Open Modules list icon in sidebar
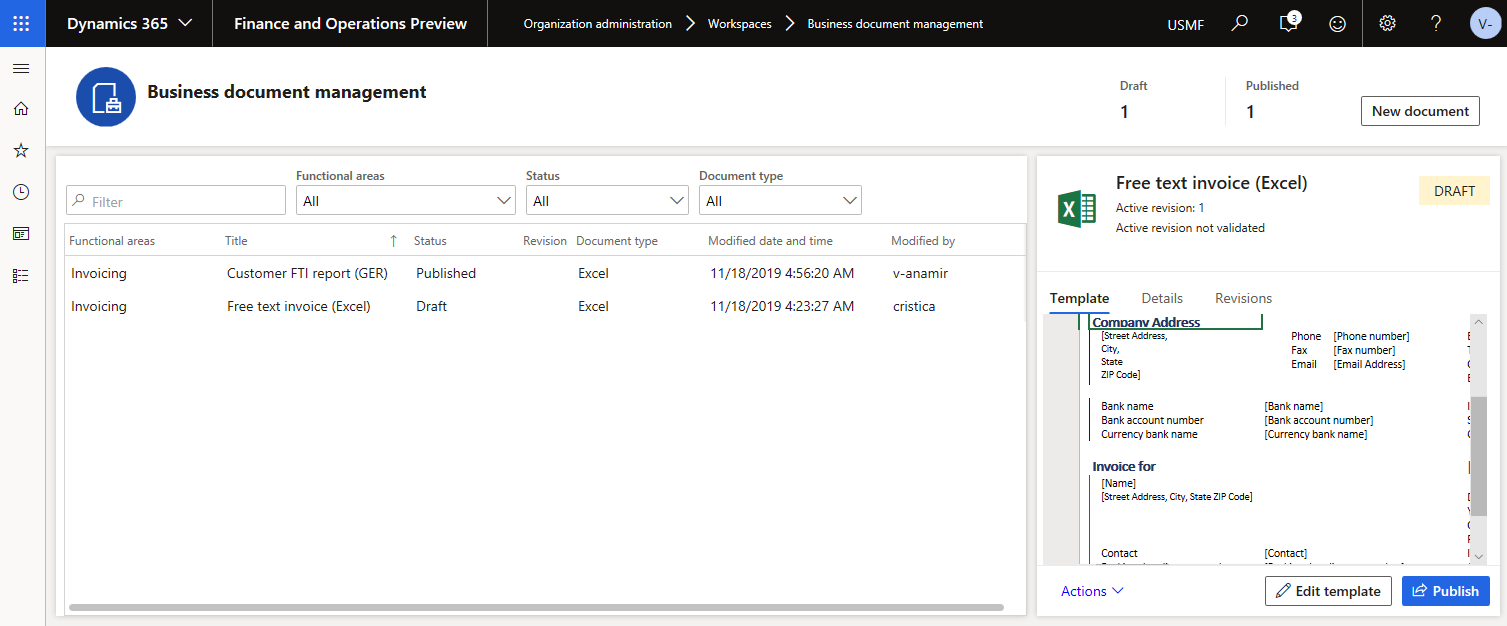This screenshot has height=626, width=1507. click(21, 275)
